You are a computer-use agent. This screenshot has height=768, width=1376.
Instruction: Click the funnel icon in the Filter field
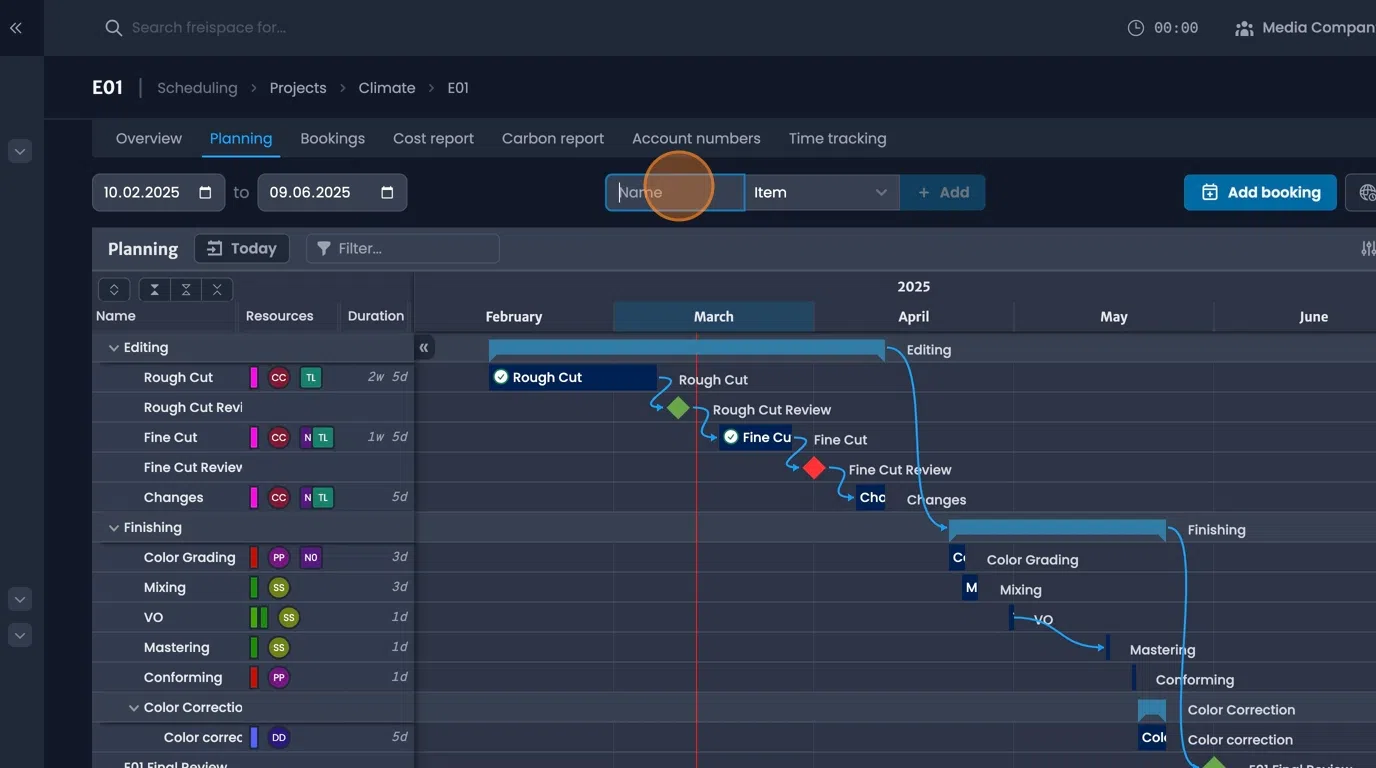322,248
